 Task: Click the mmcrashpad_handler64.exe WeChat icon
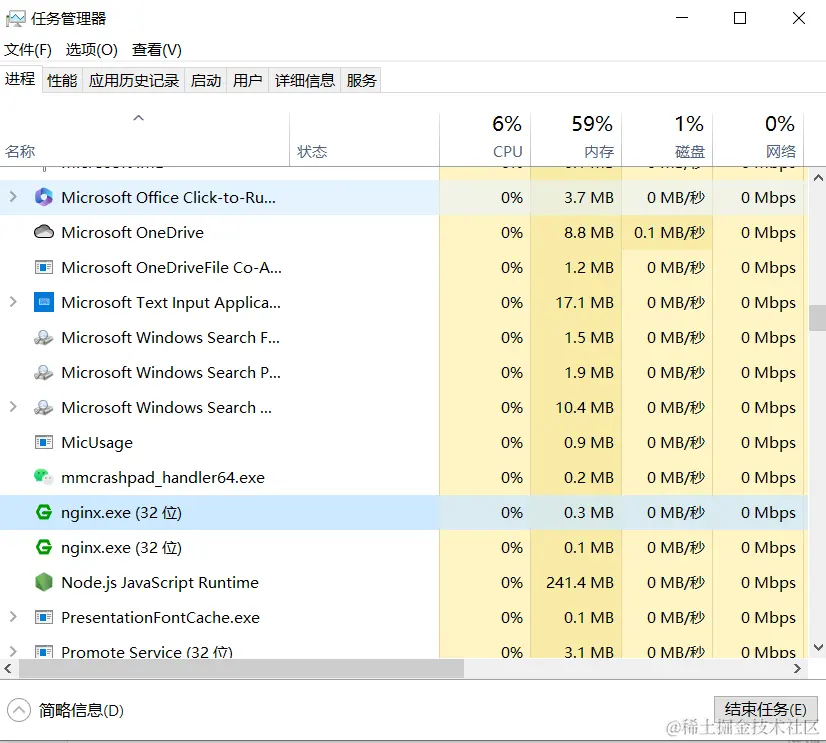coord(44,477)
